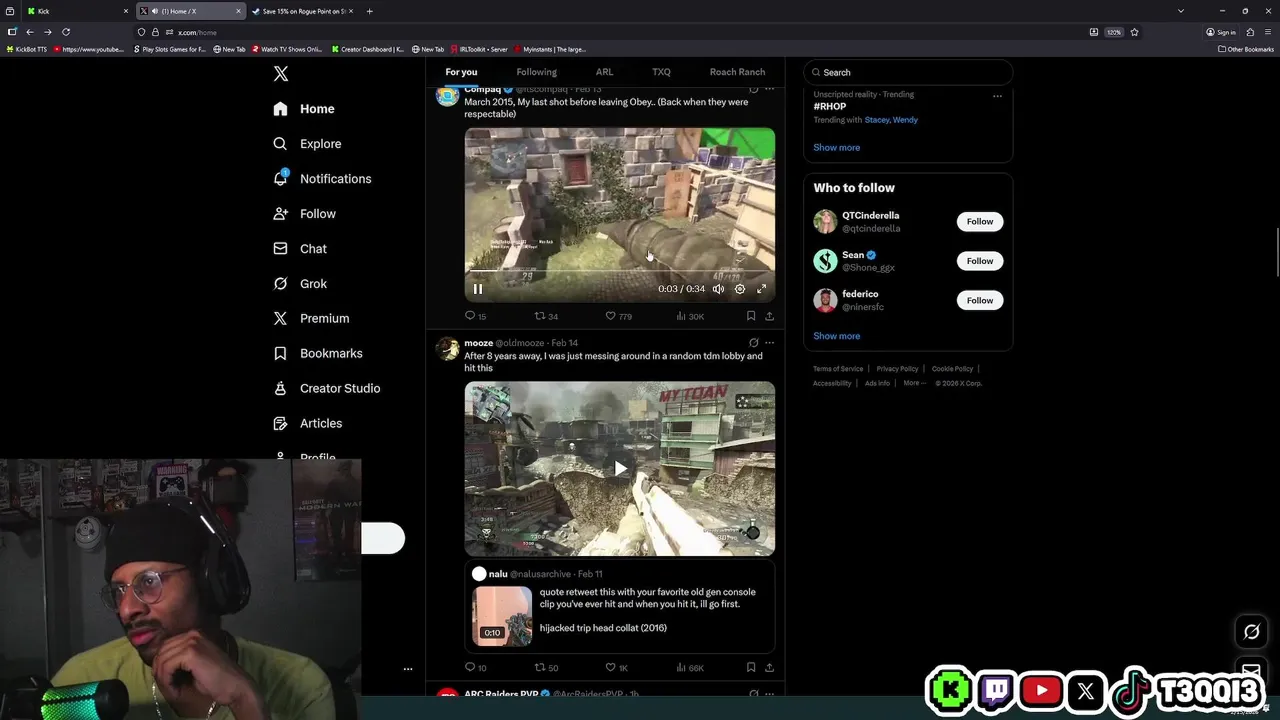Bookmark the Compaq post
Screen dimensions: 1280x720
click(x=751, y=316)
